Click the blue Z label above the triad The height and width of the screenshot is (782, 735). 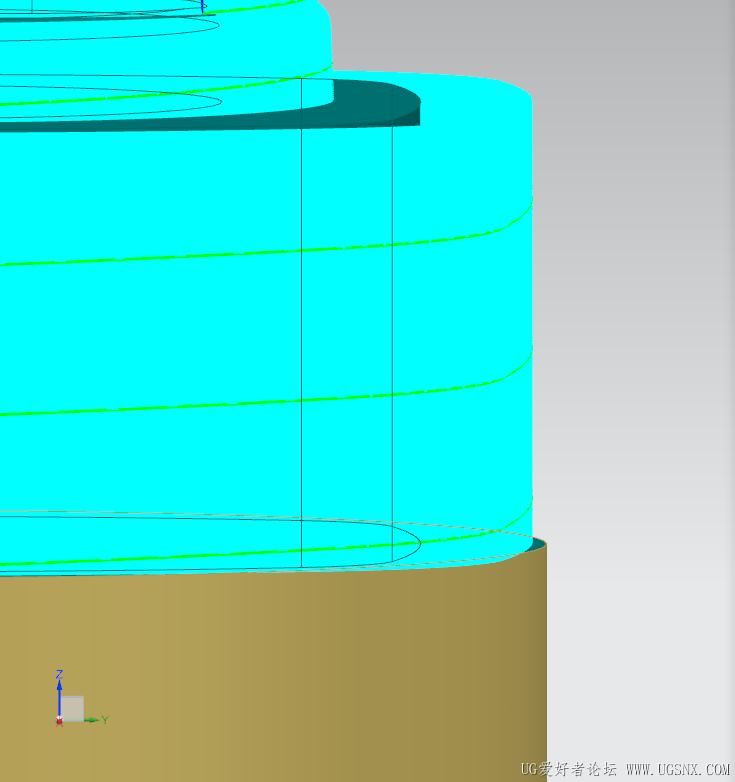pos(59,675)
